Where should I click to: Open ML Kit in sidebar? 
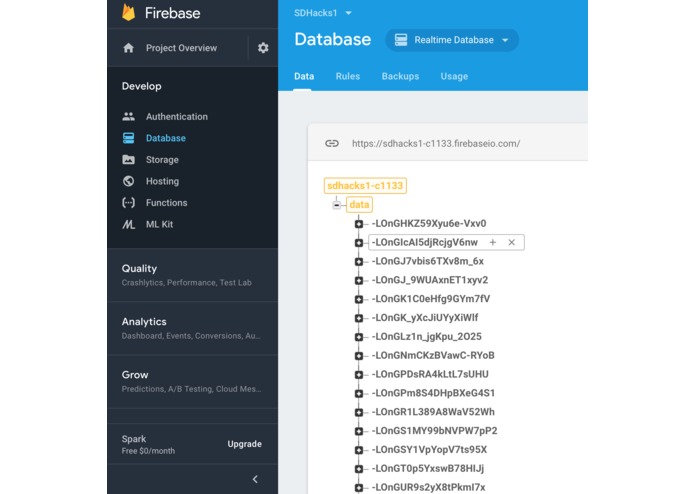(160, 224)
